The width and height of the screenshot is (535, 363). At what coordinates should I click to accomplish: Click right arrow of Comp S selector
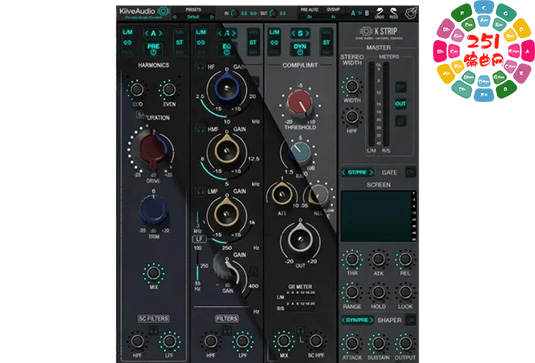tap(307, 33)
